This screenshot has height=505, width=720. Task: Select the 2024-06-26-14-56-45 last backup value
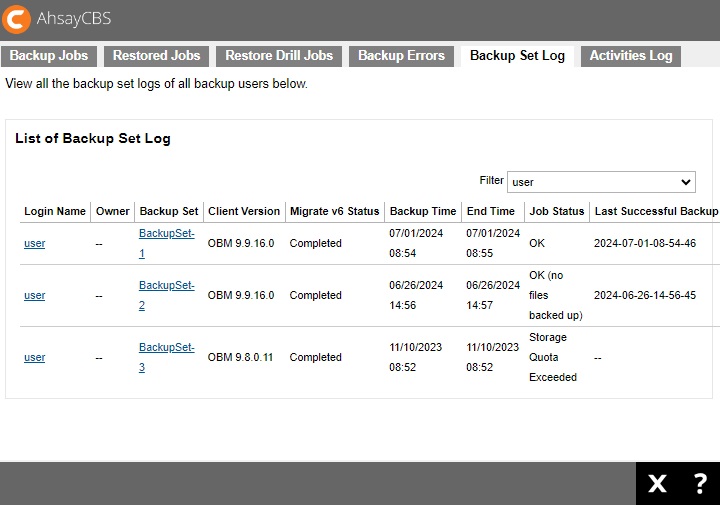point(645,295)
